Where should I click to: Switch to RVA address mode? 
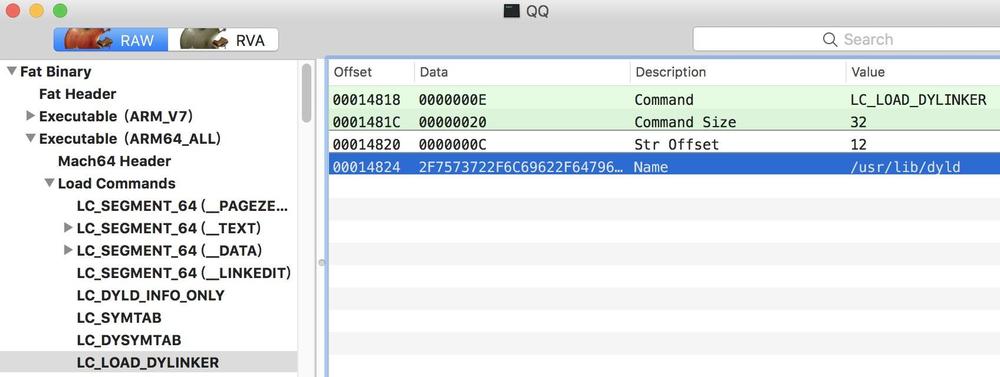[x=223, y=40]
